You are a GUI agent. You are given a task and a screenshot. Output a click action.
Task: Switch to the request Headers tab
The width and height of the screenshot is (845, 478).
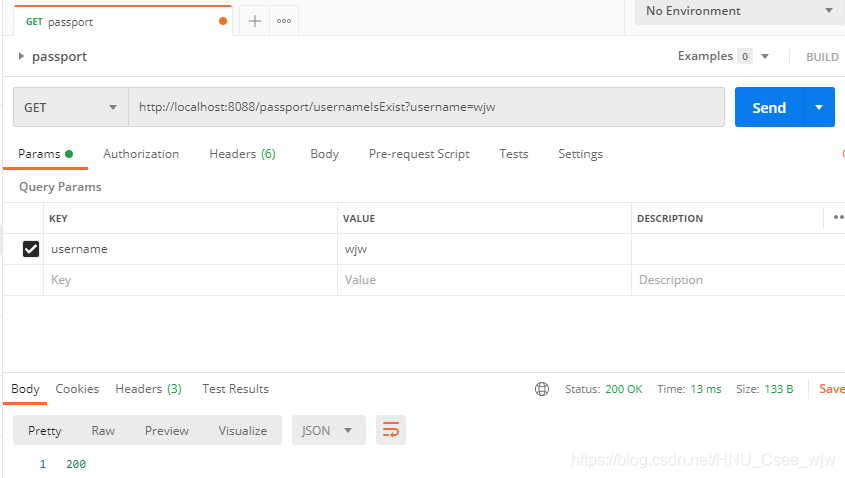(x=242, y=154)
